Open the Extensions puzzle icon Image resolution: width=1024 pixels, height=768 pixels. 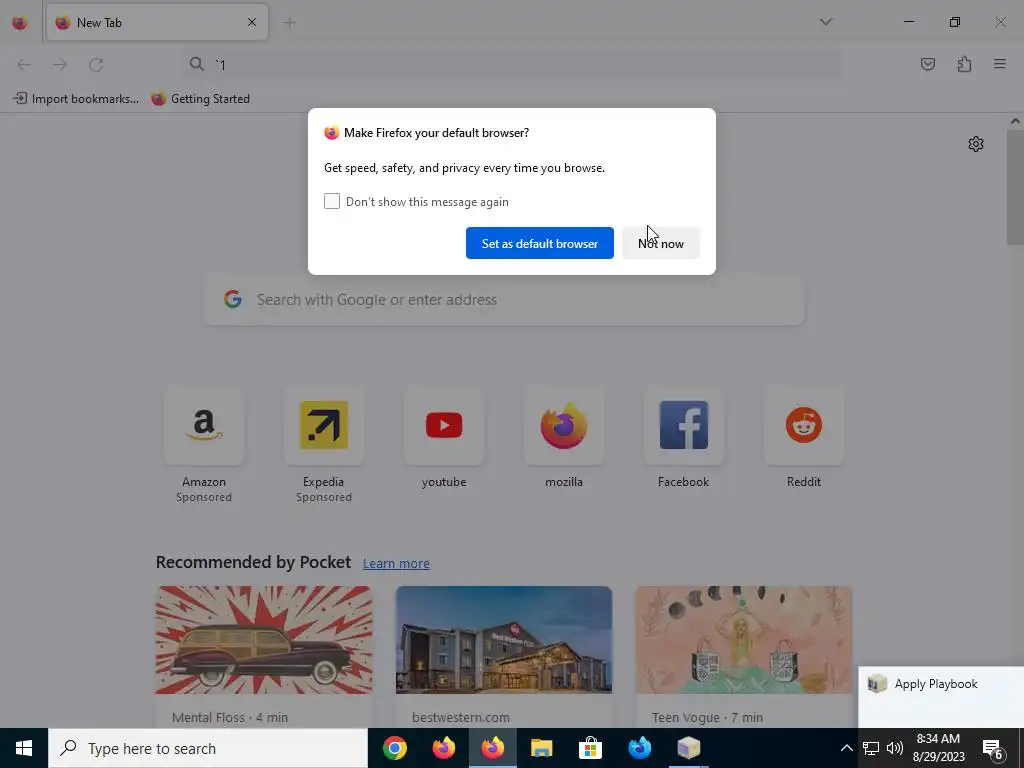pos(964,64)
